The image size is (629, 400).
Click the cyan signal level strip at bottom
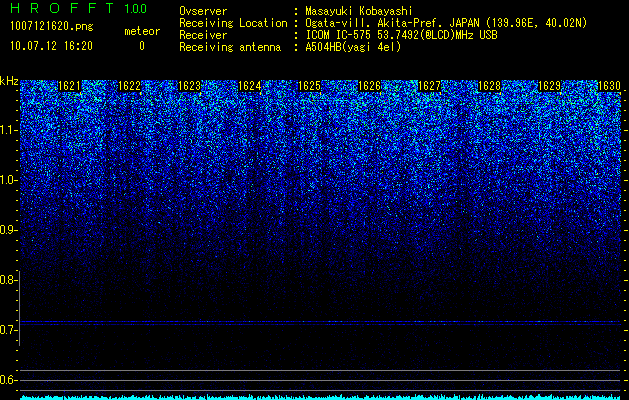(x=320, y=397)
